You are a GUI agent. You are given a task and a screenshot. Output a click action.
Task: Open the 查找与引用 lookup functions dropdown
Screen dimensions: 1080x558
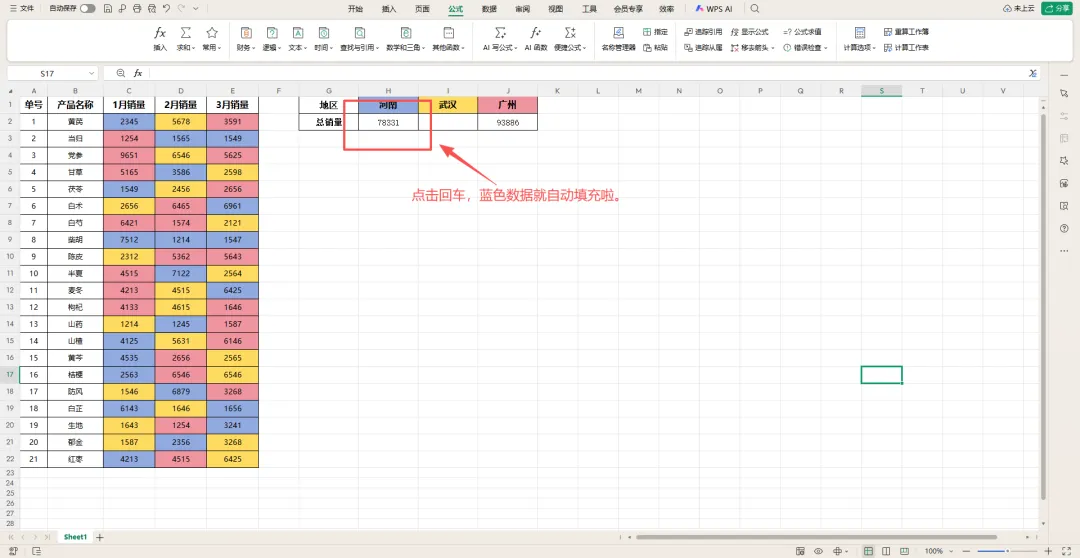pyautogui.click(x=360, y=39)
